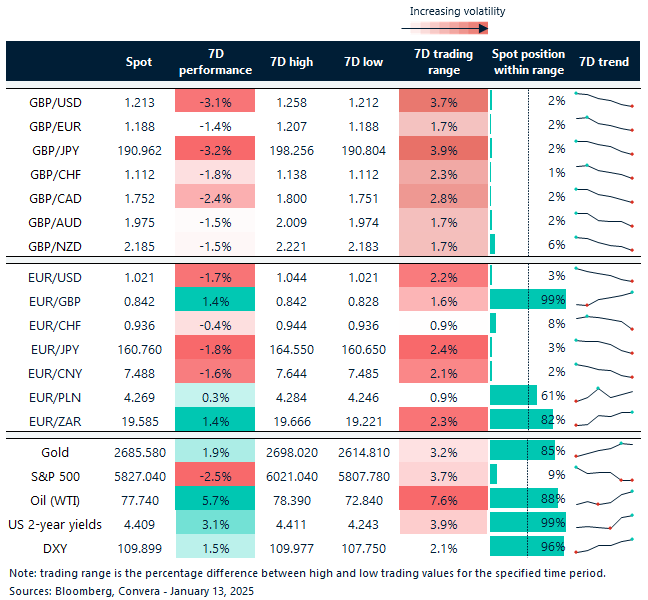Click the S&P 500 7D trend sparkline

pos(604,471)
